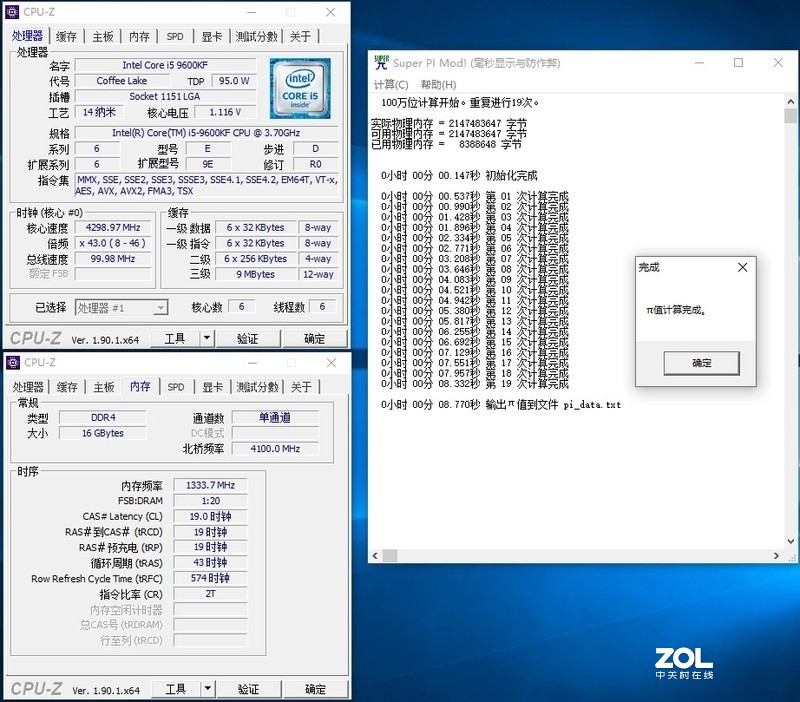Click the 确定 button in bottom CPU-Z
800x702 pixels.
click(x=315, y=689)
